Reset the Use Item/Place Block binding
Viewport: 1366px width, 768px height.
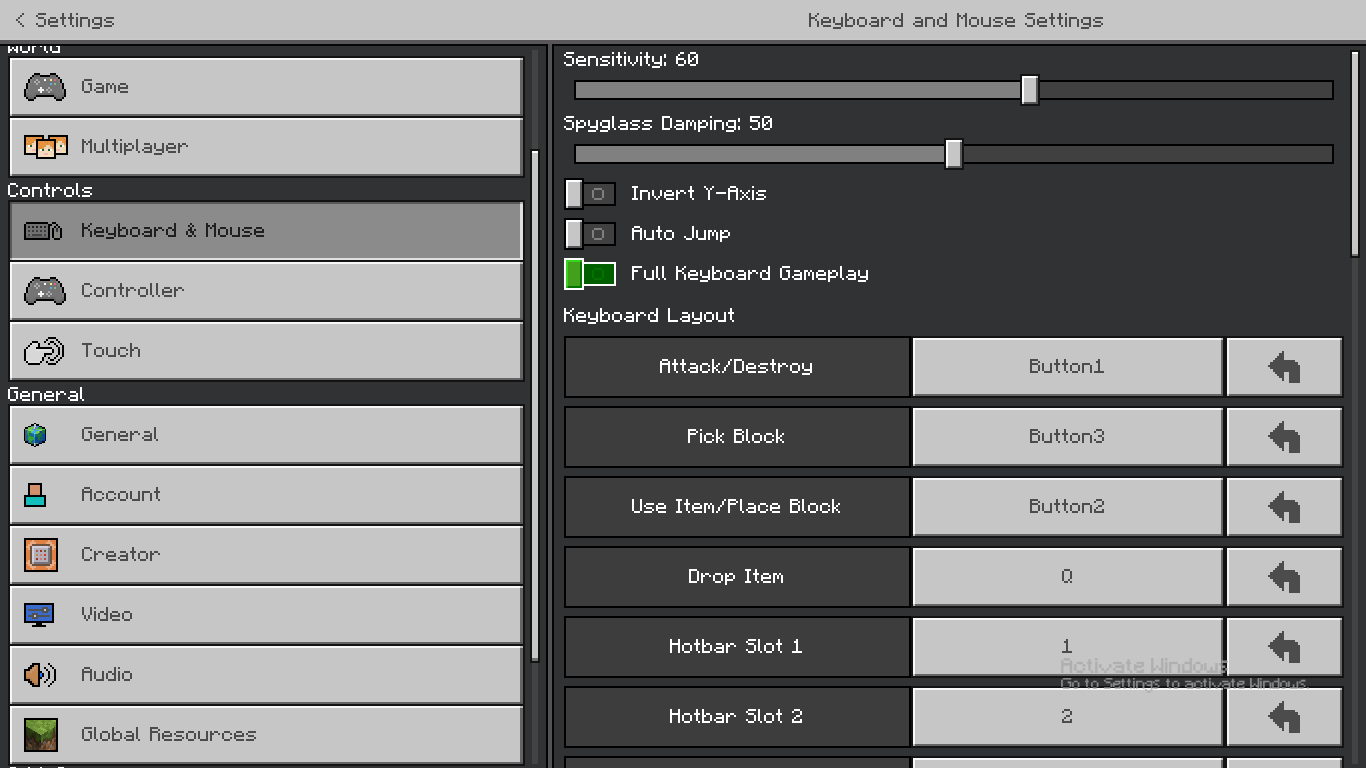click(1284, 507)
